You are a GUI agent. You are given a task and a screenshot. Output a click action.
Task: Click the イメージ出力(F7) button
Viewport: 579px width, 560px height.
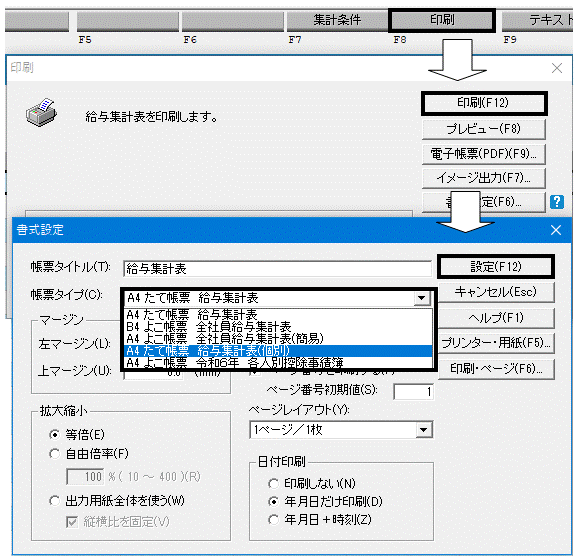(484, 178)
